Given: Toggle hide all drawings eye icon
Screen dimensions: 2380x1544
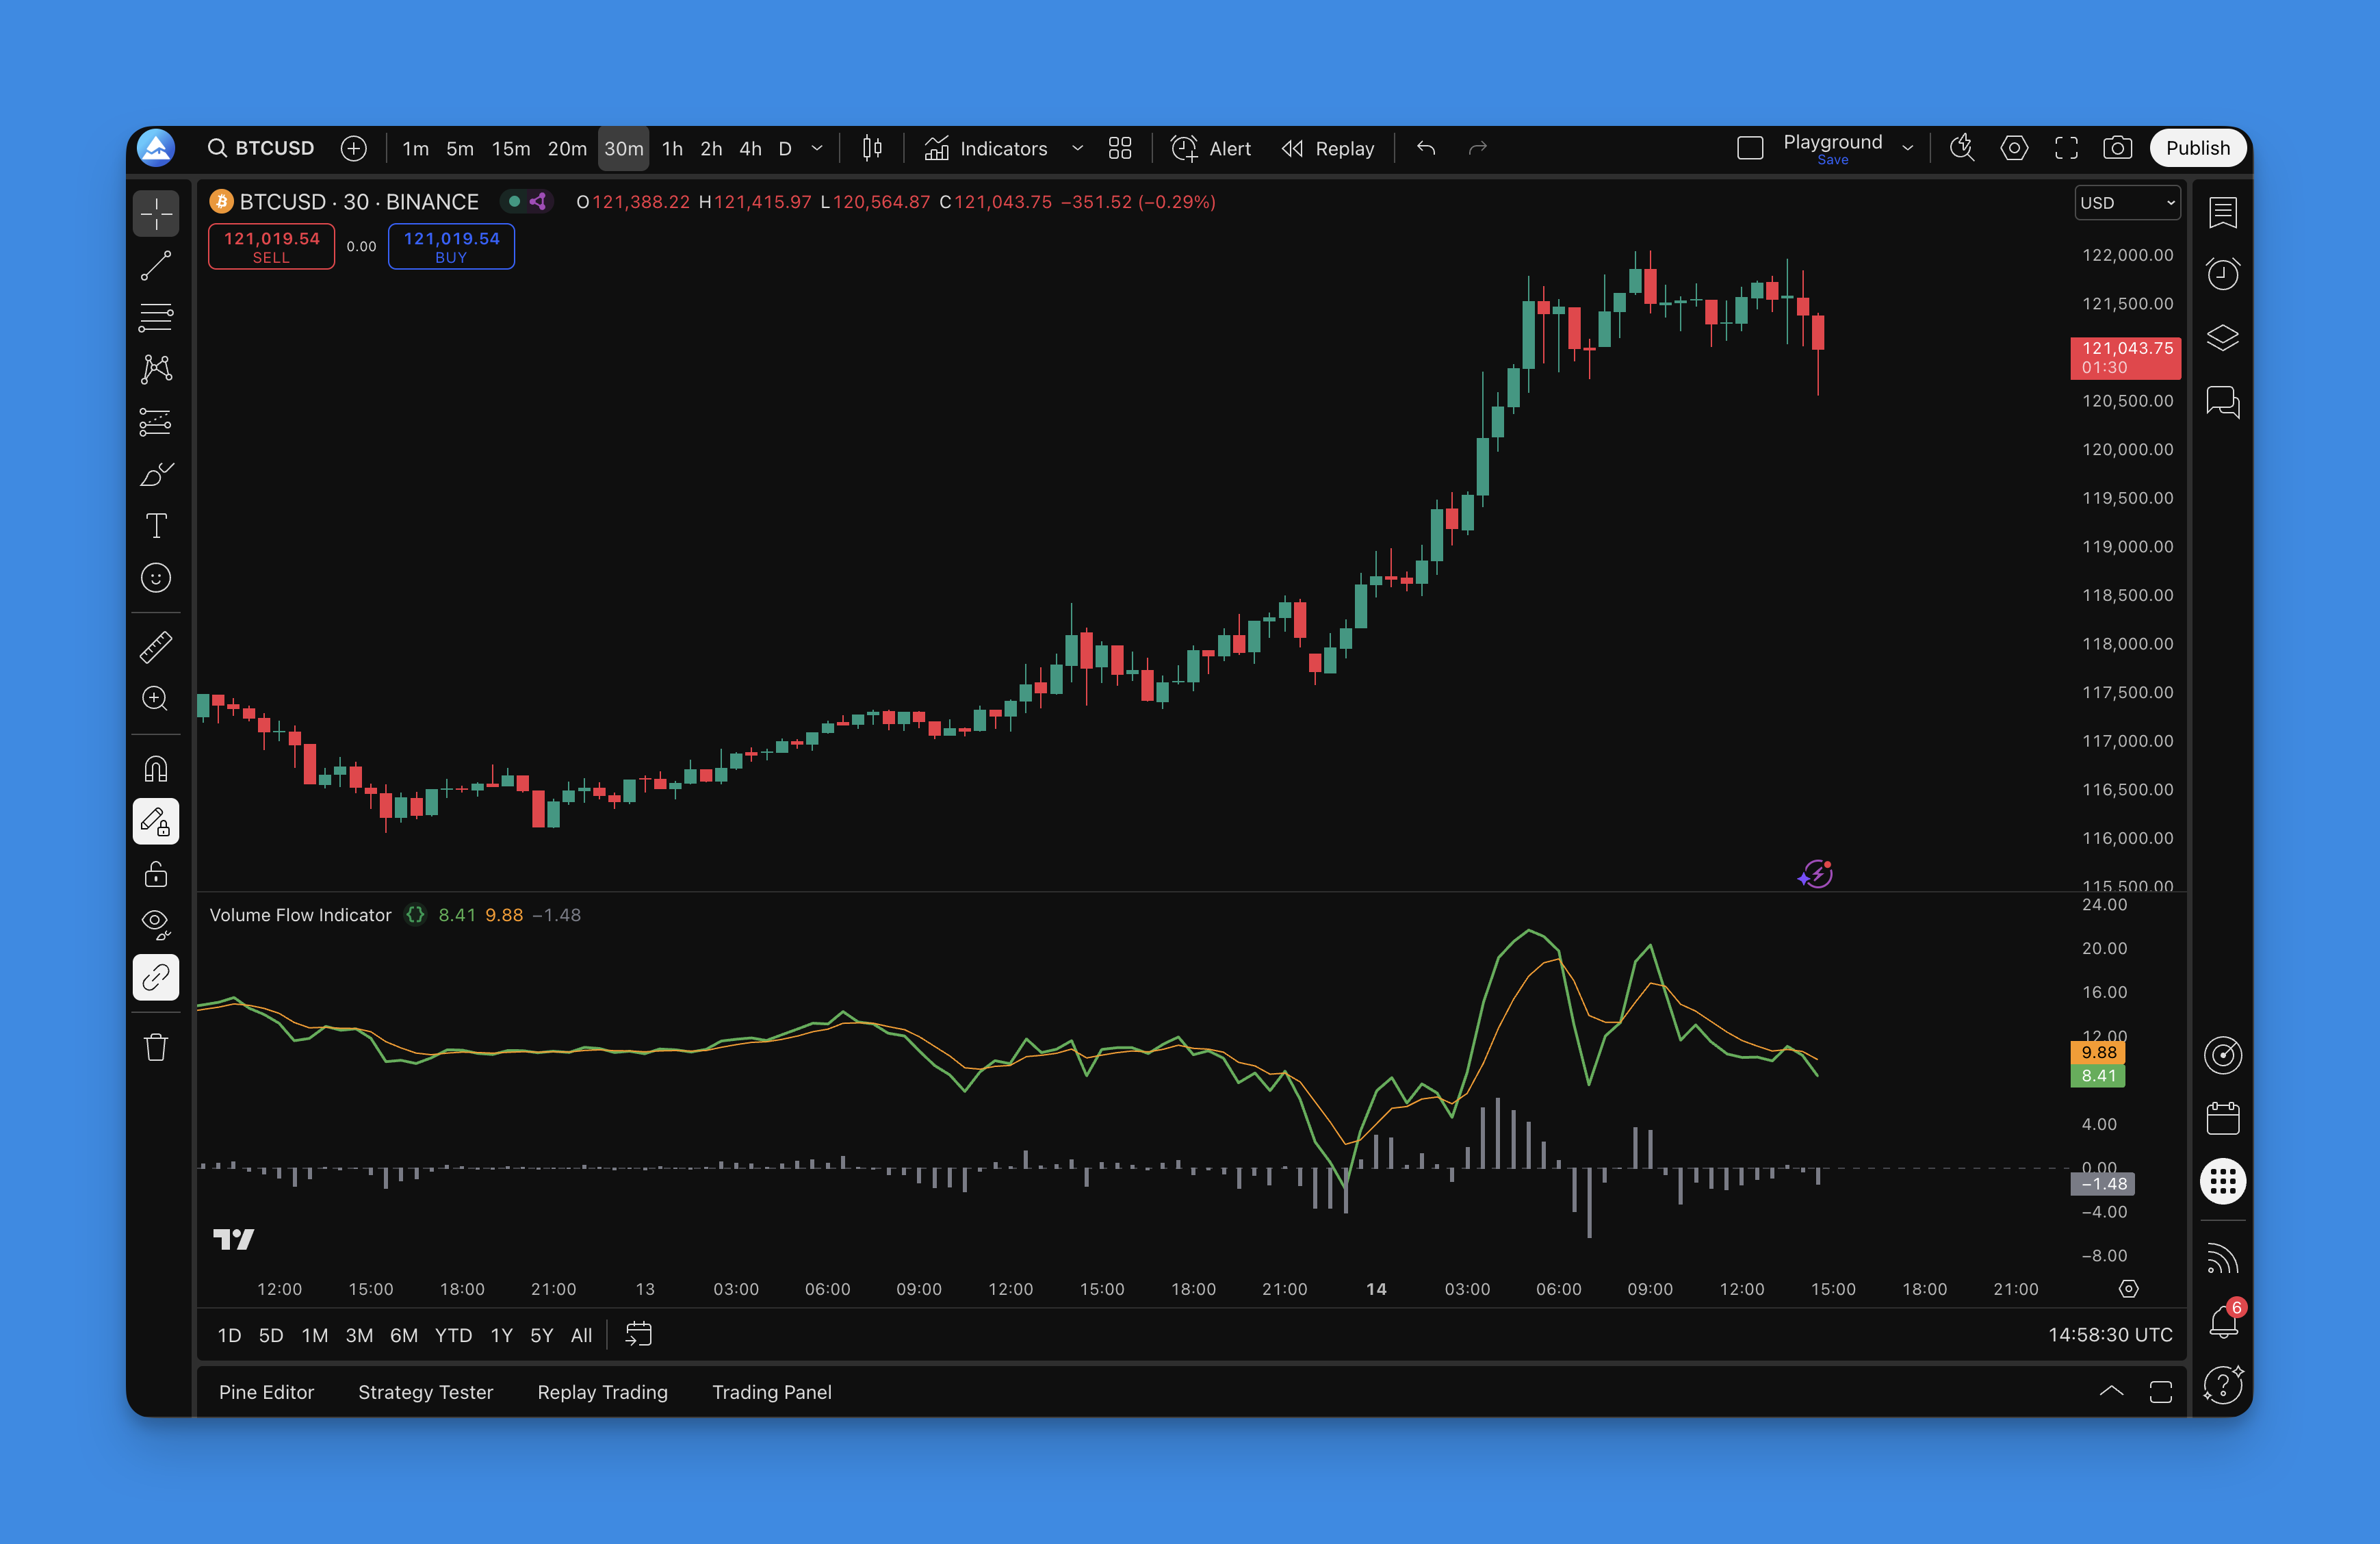Looking at the screenshot, I should tap(156, 925).
